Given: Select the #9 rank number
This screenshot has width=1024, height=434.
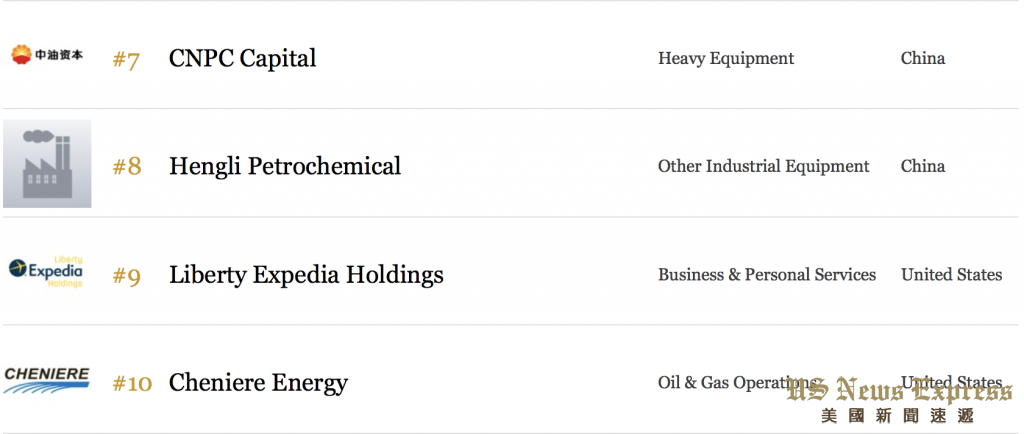Looking at the screenshot, I should click(127, 276).
